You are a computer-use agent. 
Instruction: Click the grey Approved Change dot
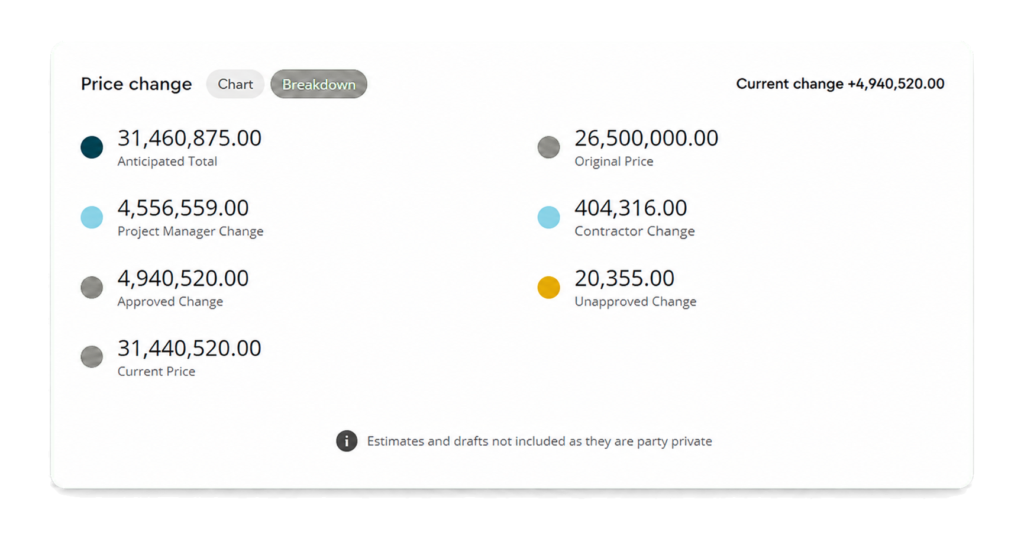click(92, 287)
